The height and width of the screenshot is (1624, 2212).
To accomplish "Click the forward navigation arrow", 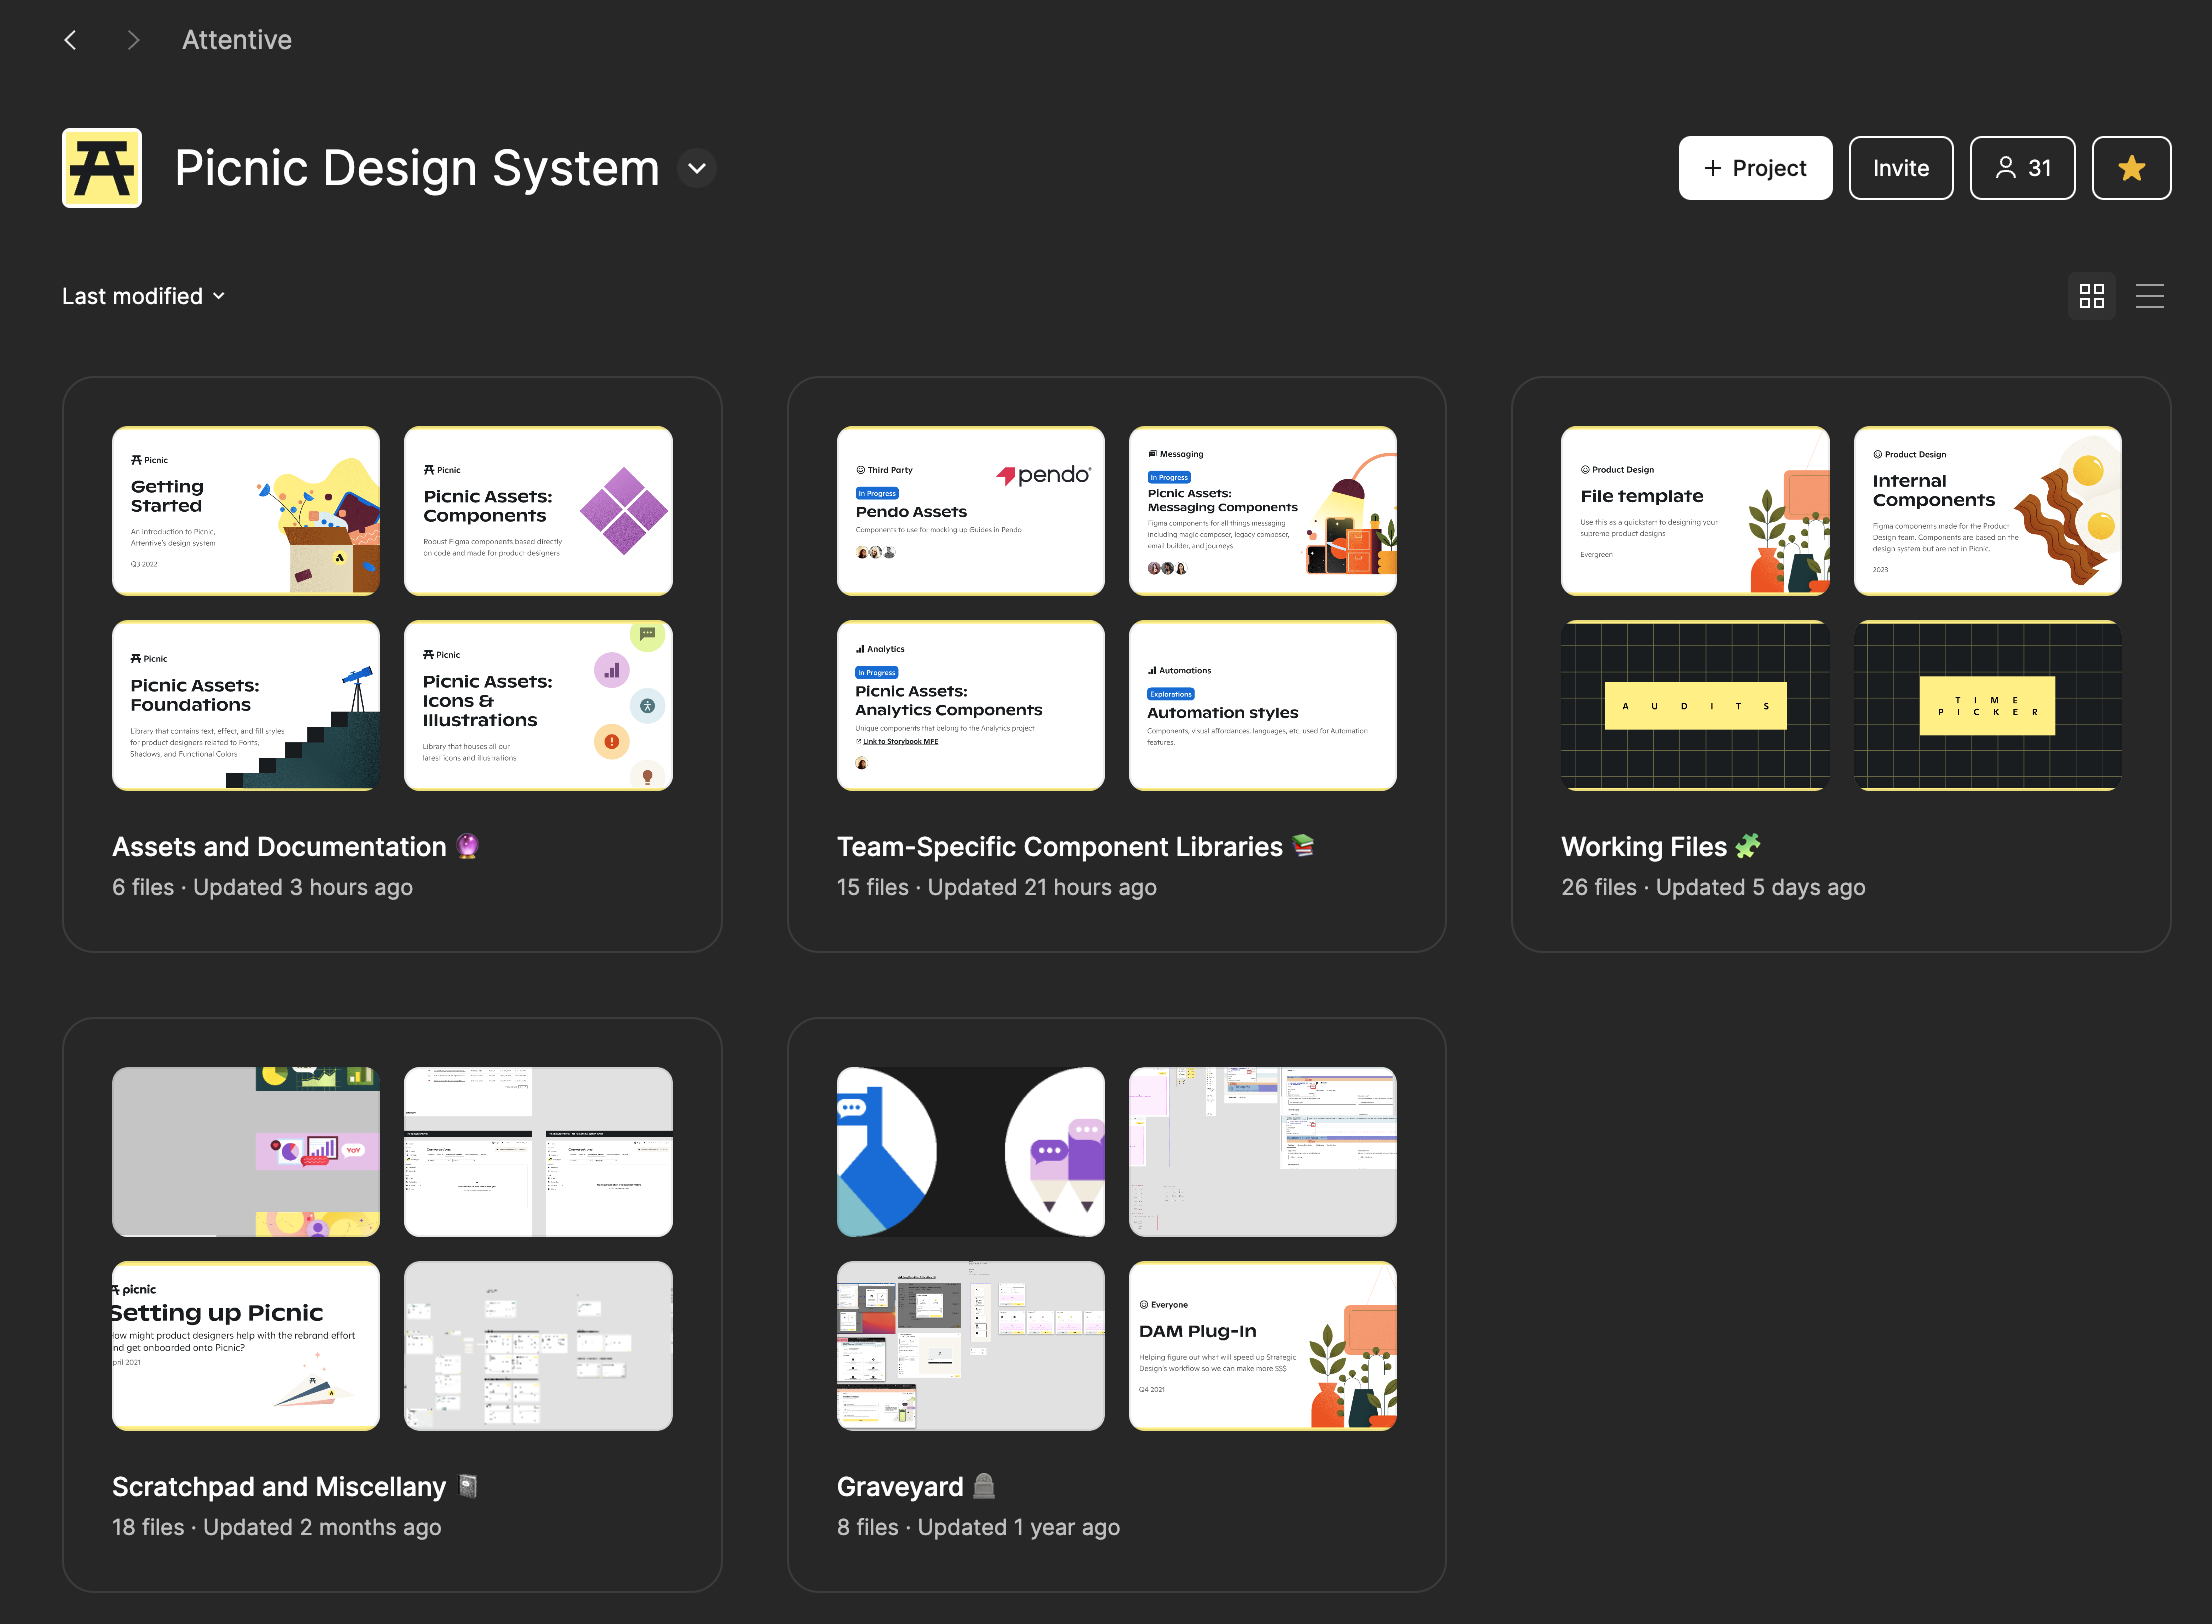I will click(133, 40).
